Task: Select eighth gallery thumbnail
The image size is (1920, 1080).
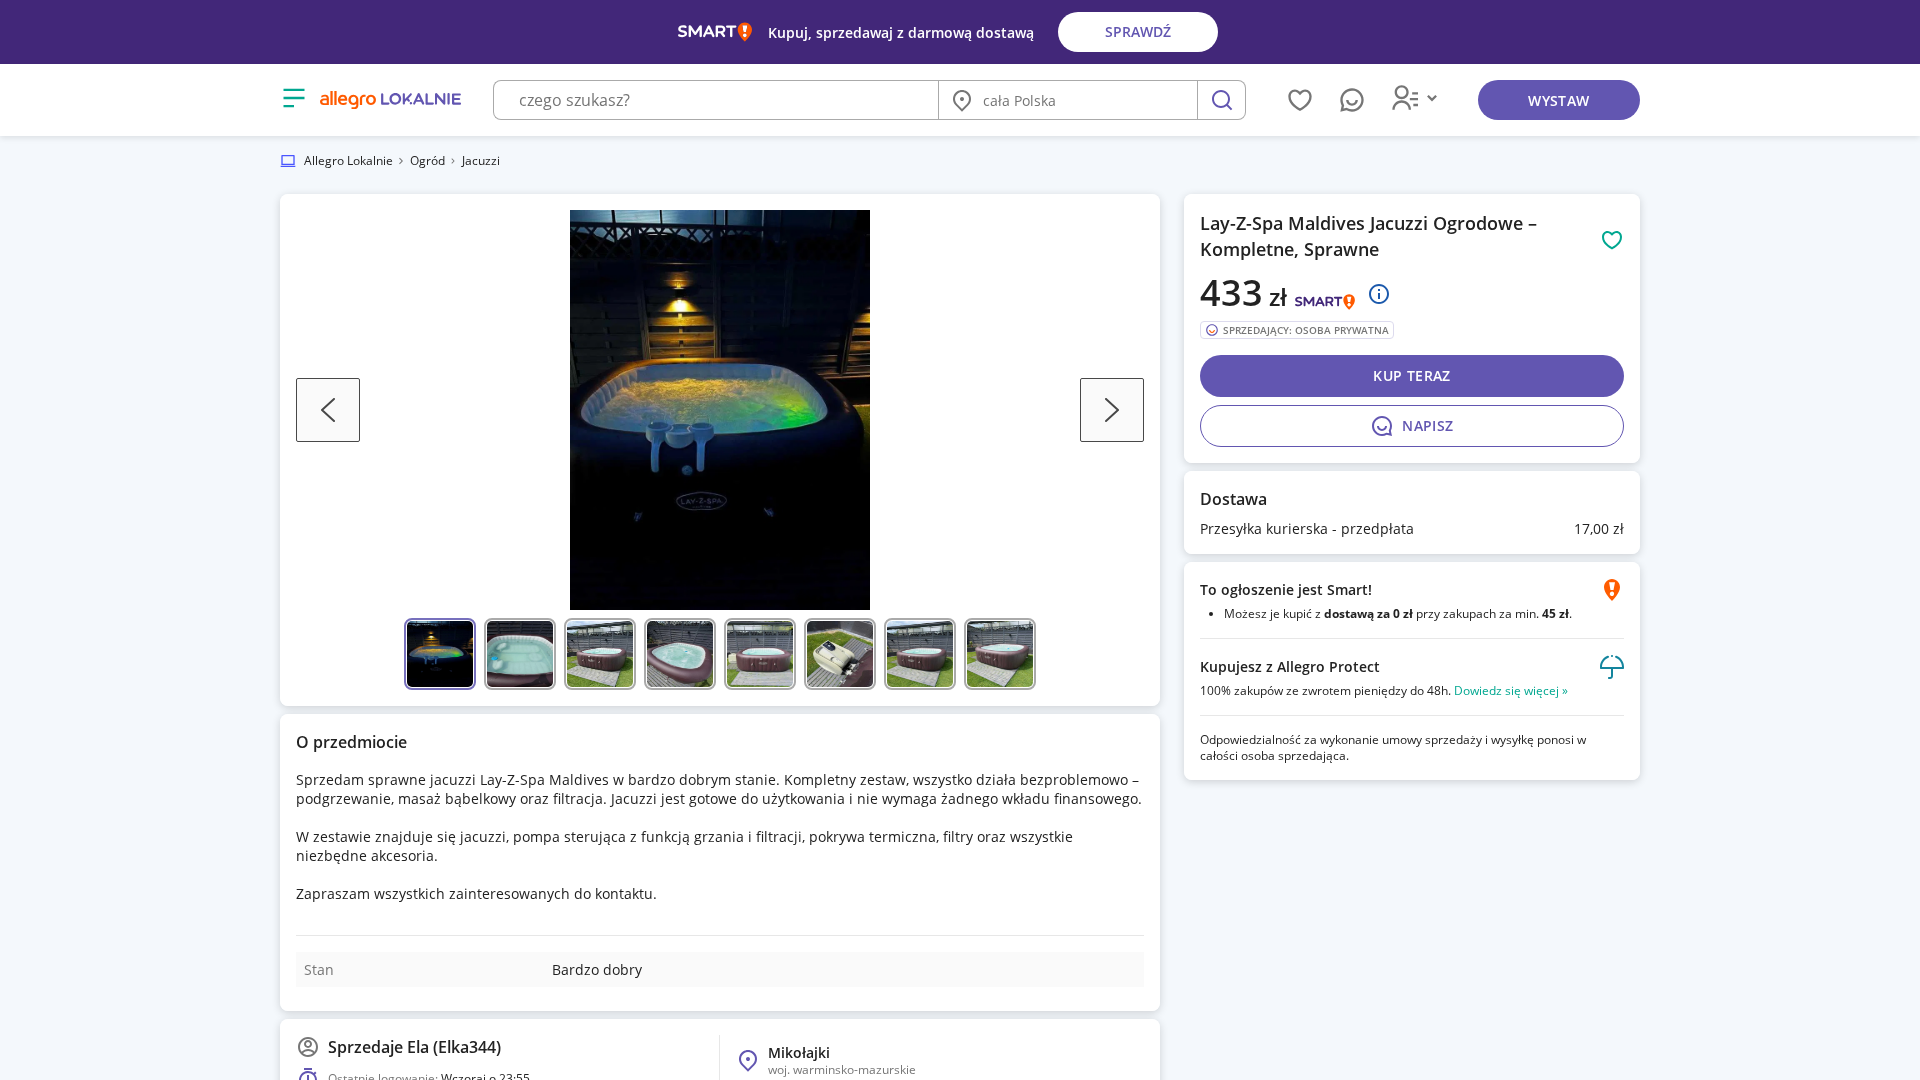Action: tap(1000, 654)
